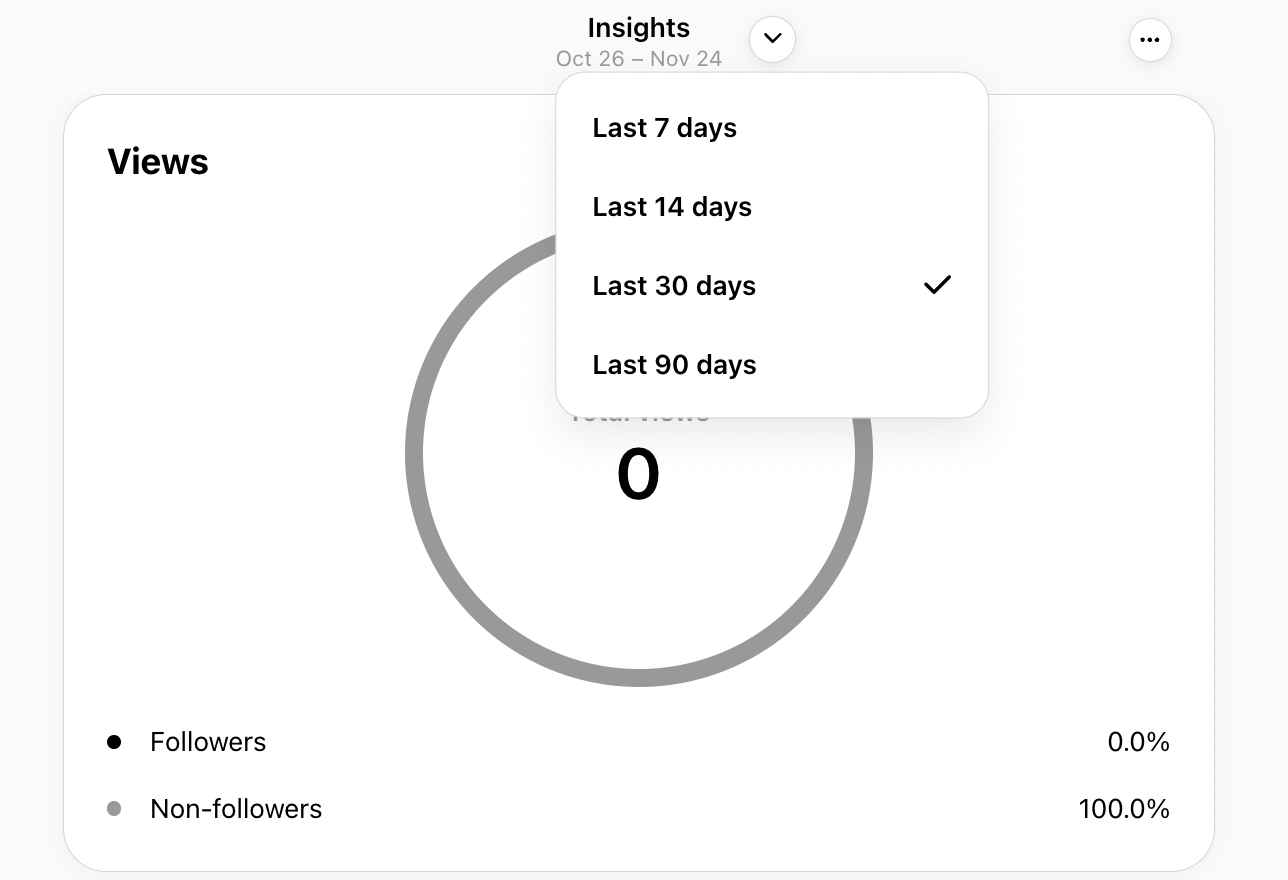Choose Last 90 days from the menu
Viewport: 1288px width, 880px height.
coord(674,364)
